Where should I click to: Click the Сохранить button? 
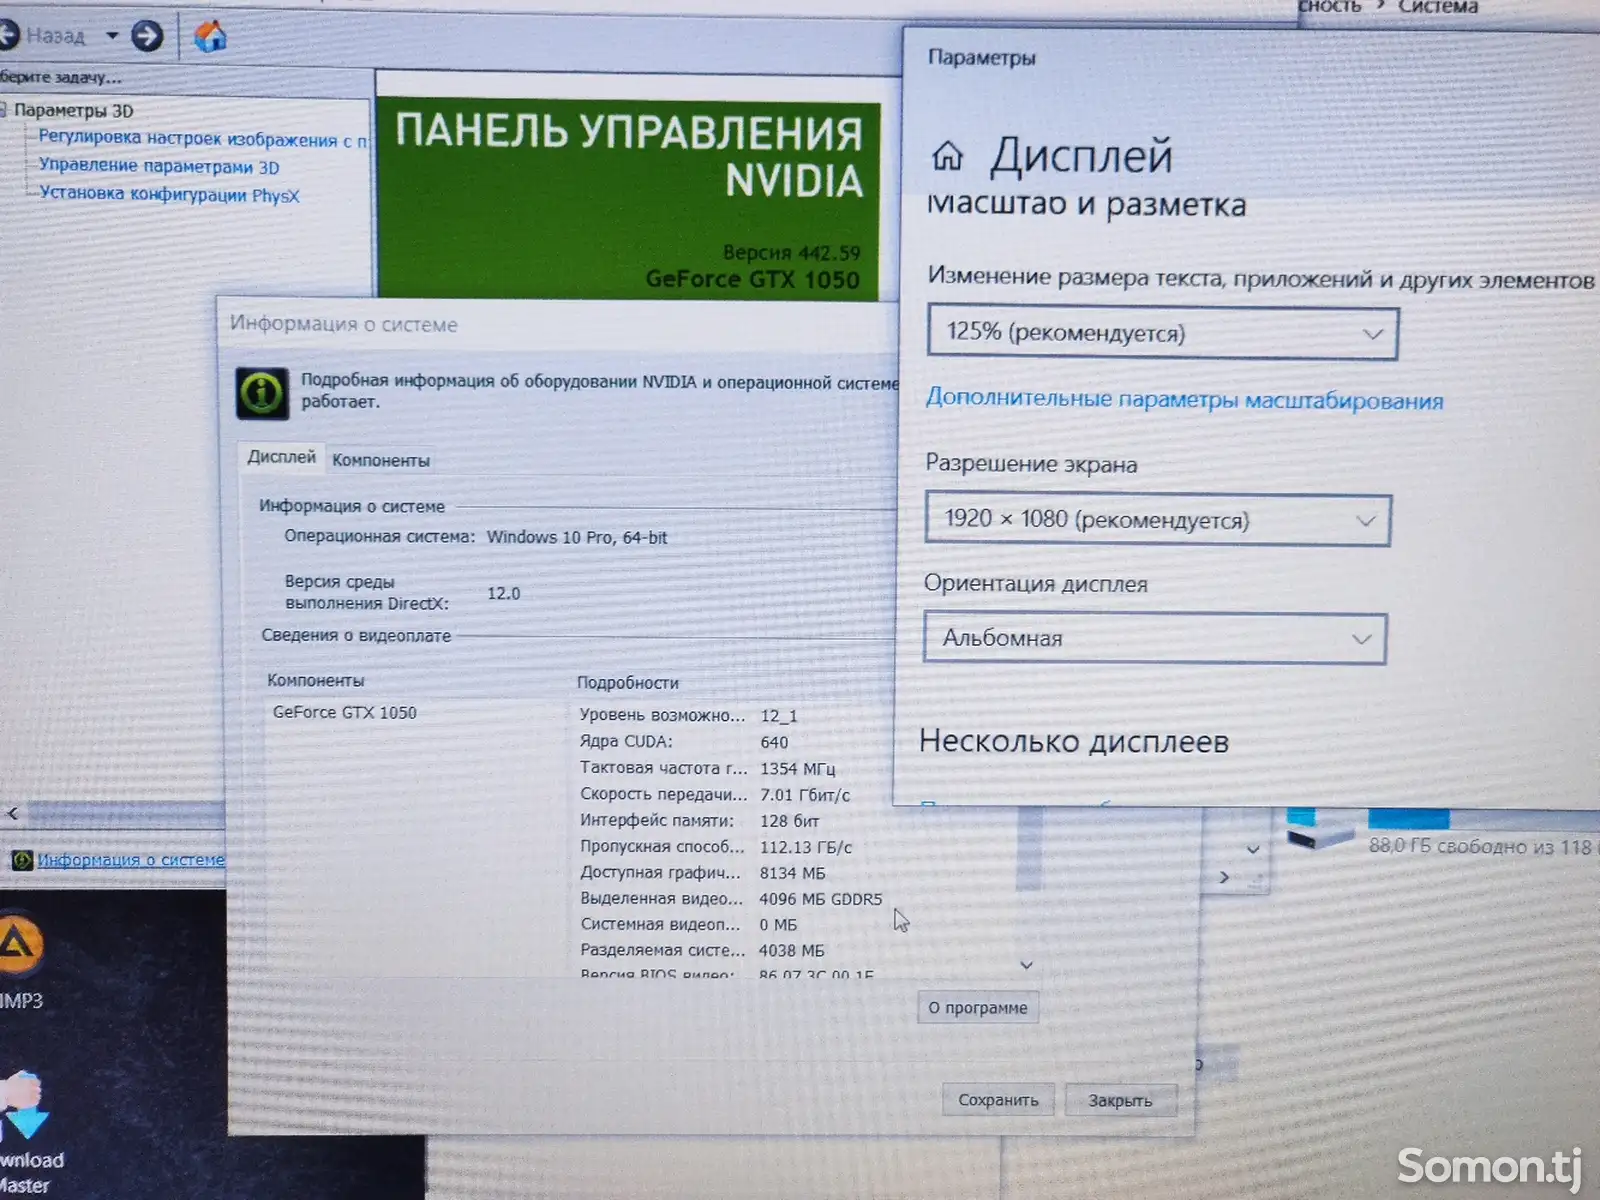(998, 1100)
